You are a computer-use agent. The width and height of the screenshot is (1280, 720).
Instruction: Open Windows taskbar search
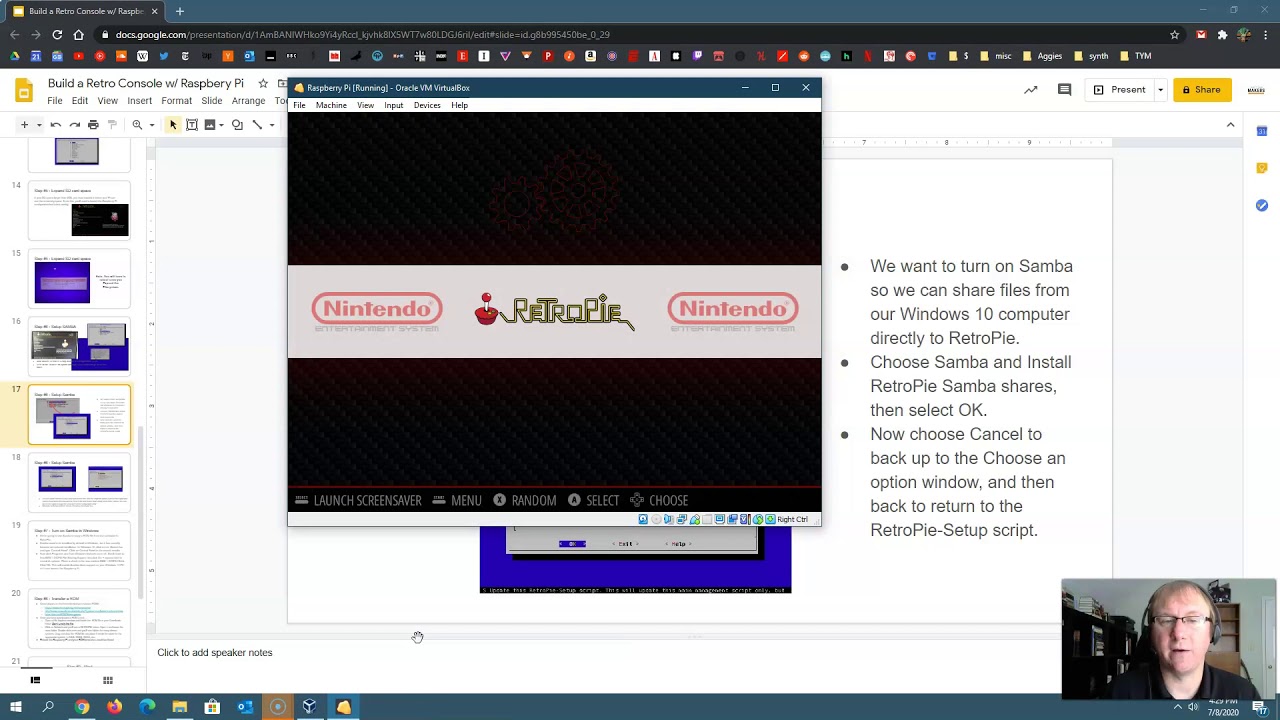coord(48,707)
